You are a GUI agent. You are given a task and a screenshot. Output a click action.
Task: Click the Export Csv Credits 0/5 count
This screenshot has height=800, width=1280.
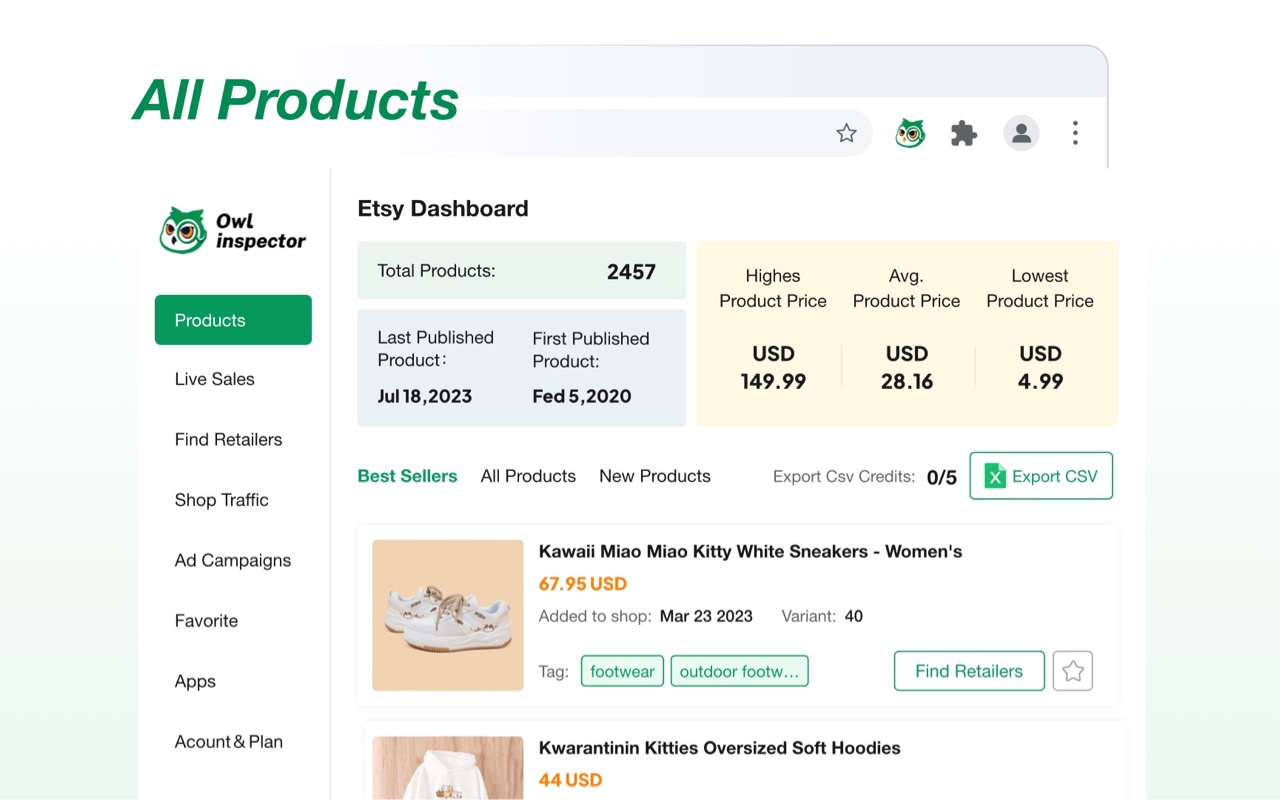pos(942,477)
